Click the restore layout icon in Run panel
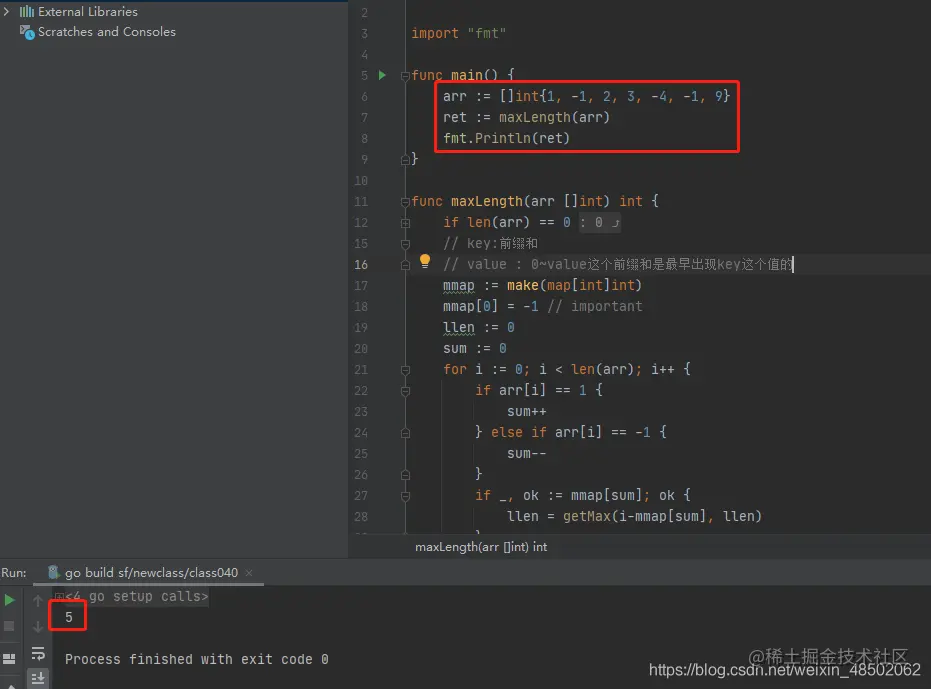This screenshot has width=931, height=689. (9, 659)
